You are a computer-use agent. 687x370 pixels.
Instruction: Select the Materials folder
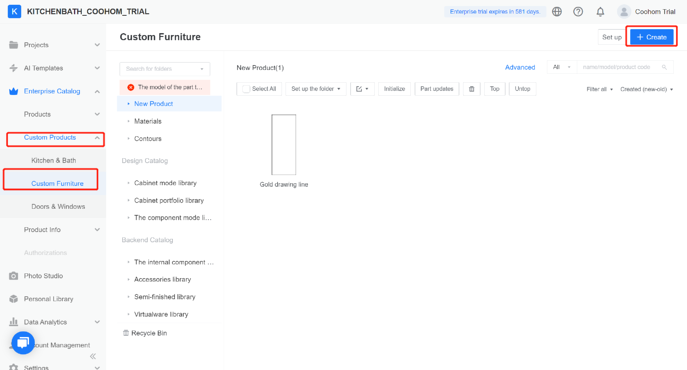(148, 121)
